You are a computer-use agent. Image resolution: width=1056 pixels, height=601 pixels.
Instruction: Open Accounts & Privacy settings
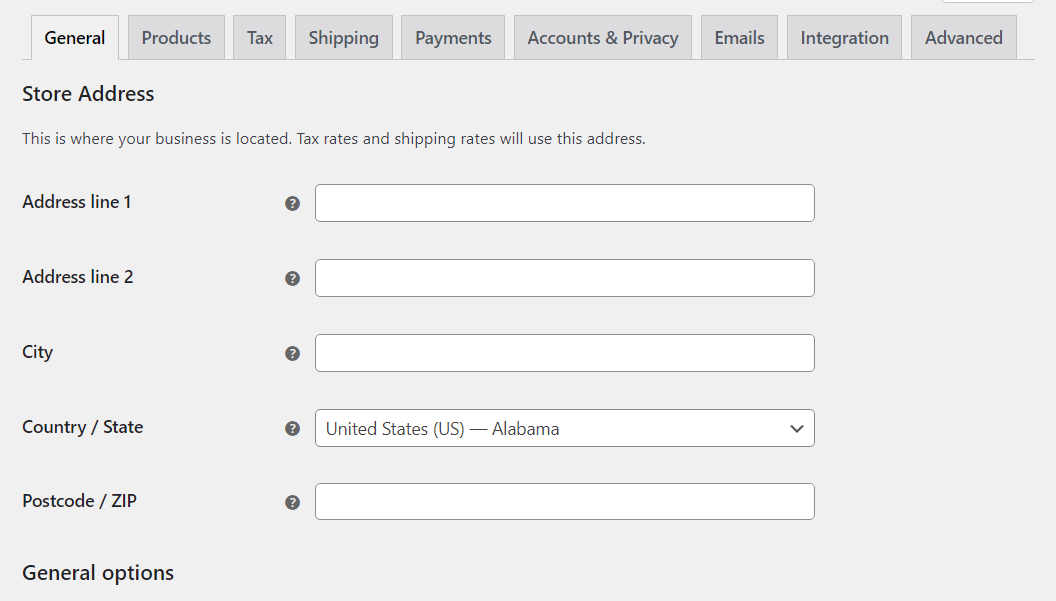602,37
